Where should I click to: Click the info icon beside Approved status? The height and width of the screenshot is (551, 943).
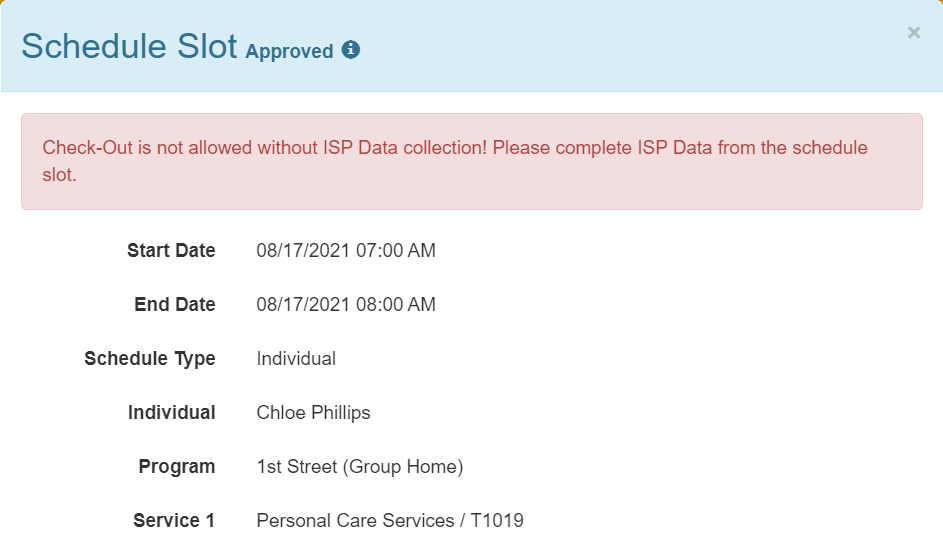[351, 50]
